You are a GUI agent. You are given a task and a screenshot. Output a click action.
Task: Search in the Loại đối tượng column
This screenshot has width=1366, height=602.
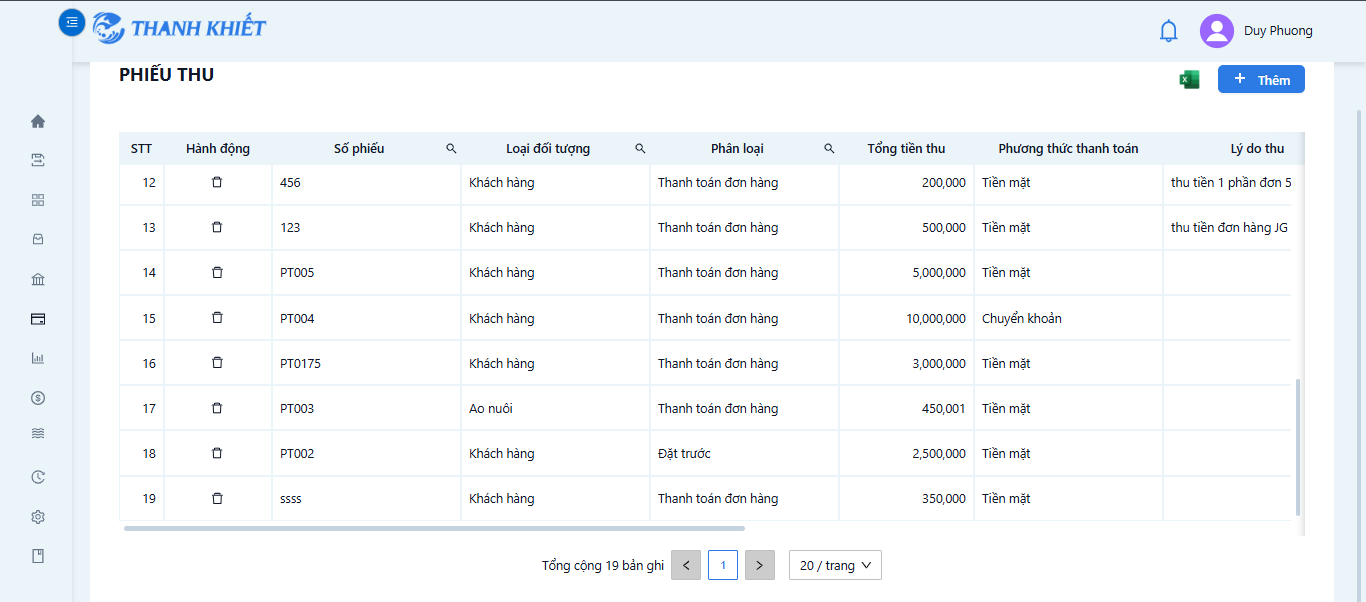(640, 148)
